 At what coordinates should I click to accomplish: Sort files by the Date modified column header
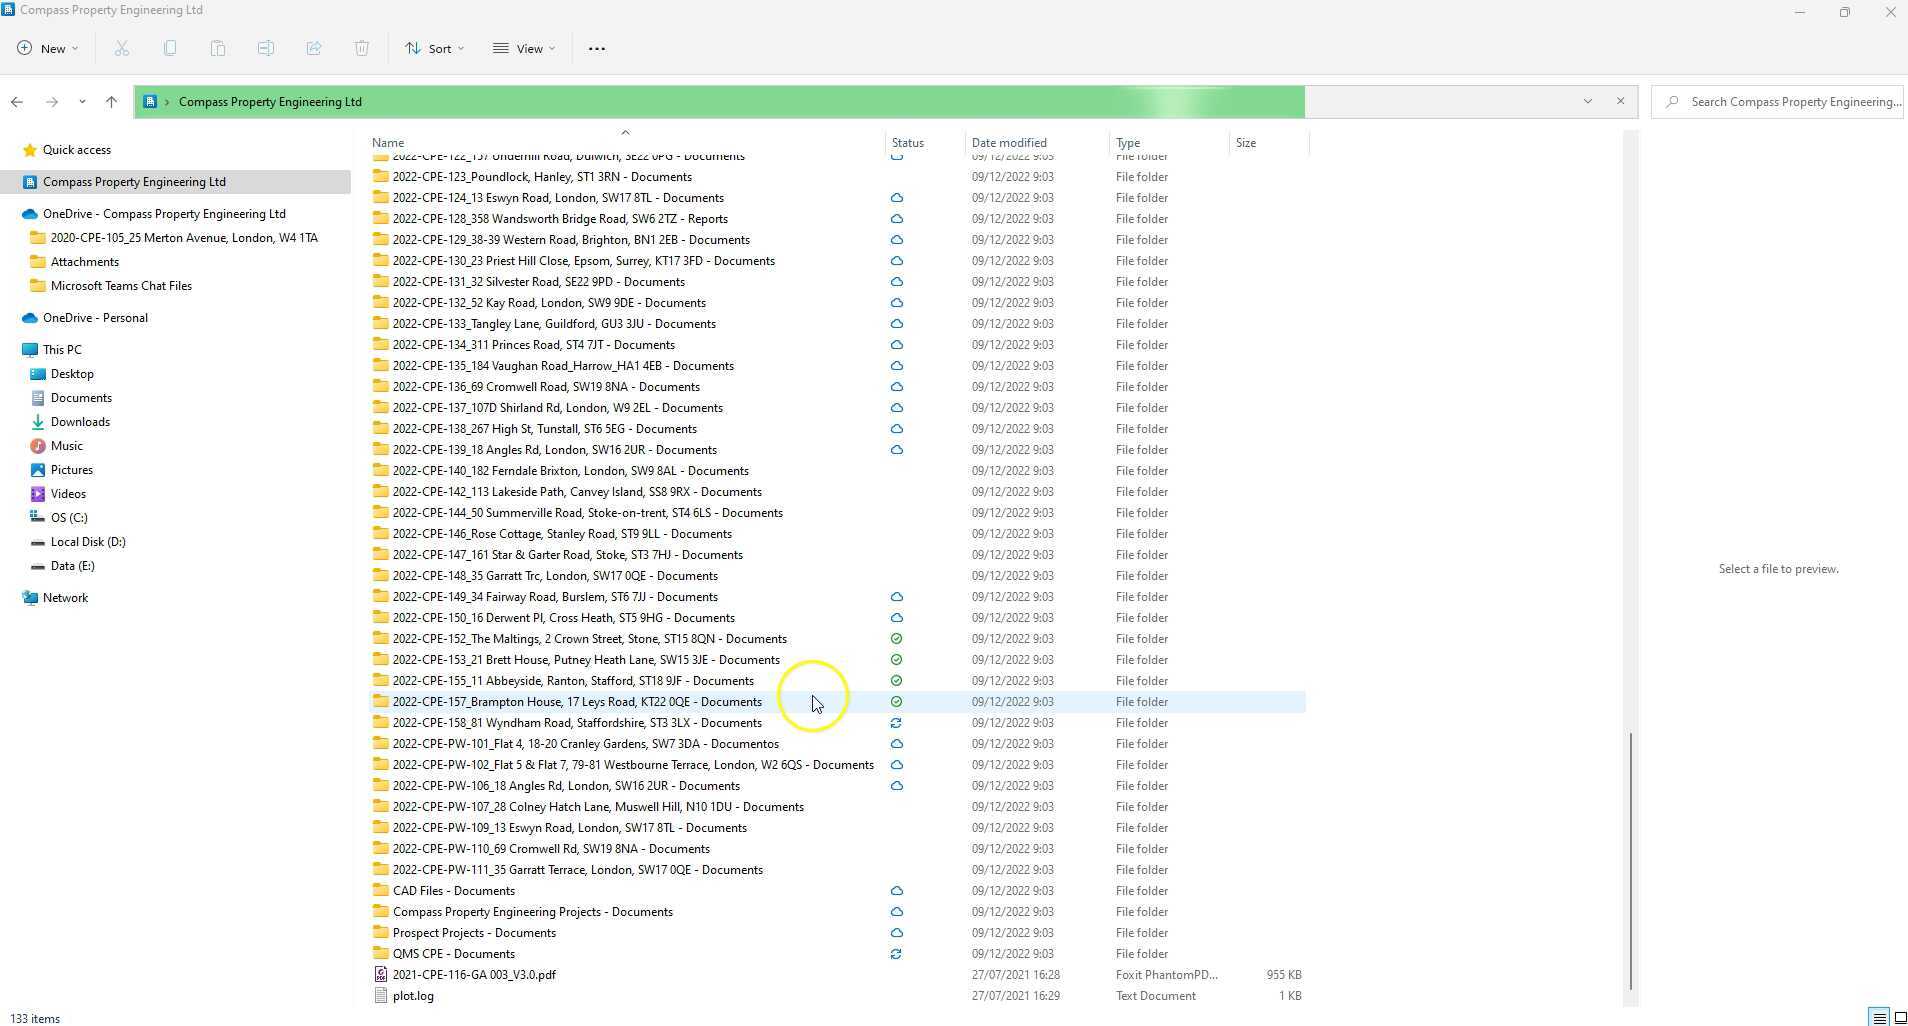click(1008, 142)
